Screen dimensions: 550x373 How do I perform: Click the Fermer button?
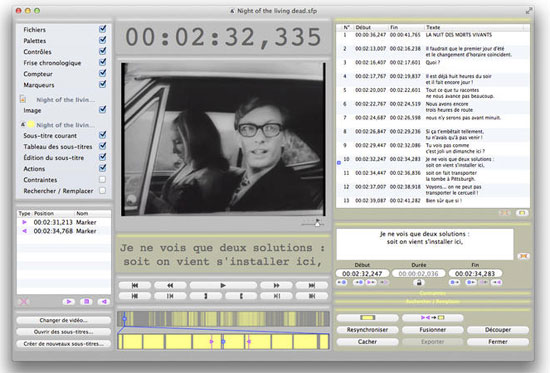pyautogui.click(x=498, y=342)
